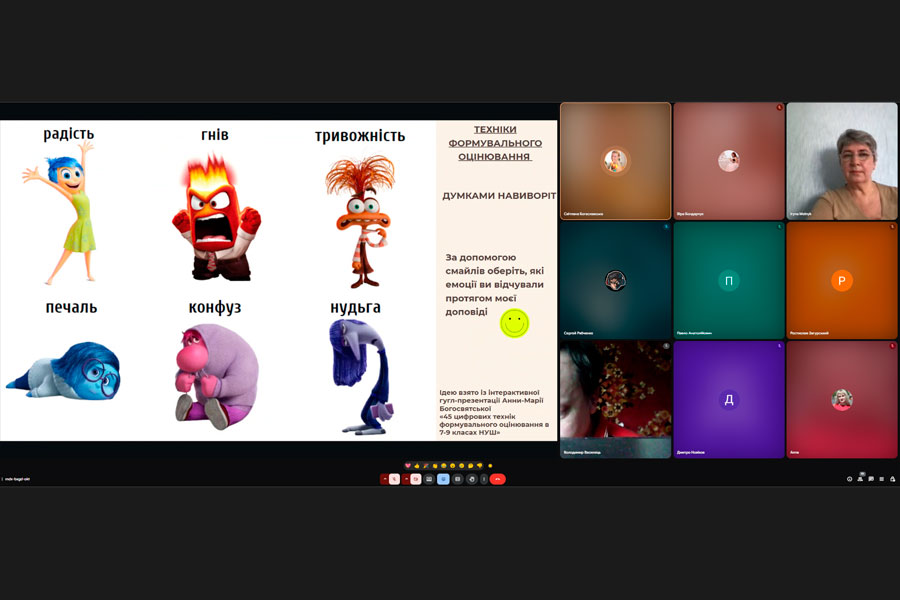
Task: Click the yellow smiley on the slide
Action: click(514, 323)
